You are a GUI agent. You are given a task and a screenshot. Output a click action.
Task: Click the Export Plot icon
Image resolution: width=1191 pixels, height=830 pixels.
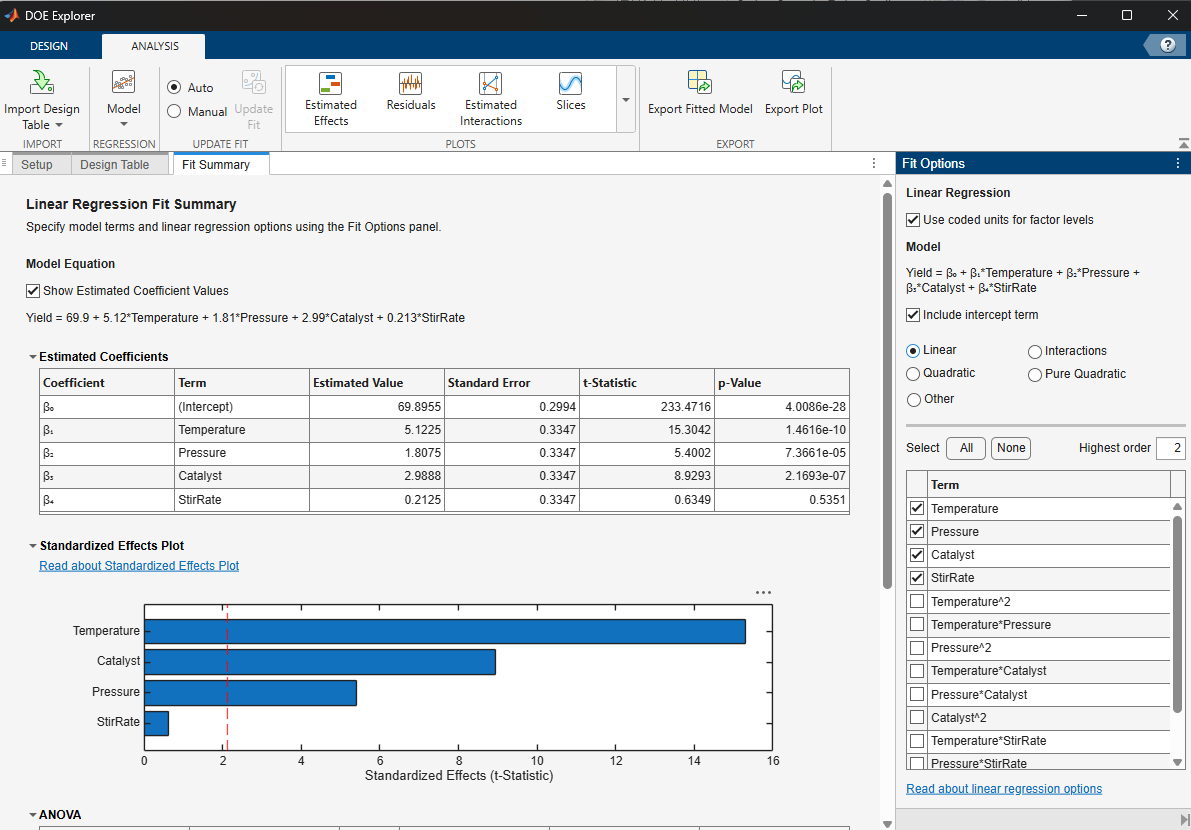pos(793,82)
